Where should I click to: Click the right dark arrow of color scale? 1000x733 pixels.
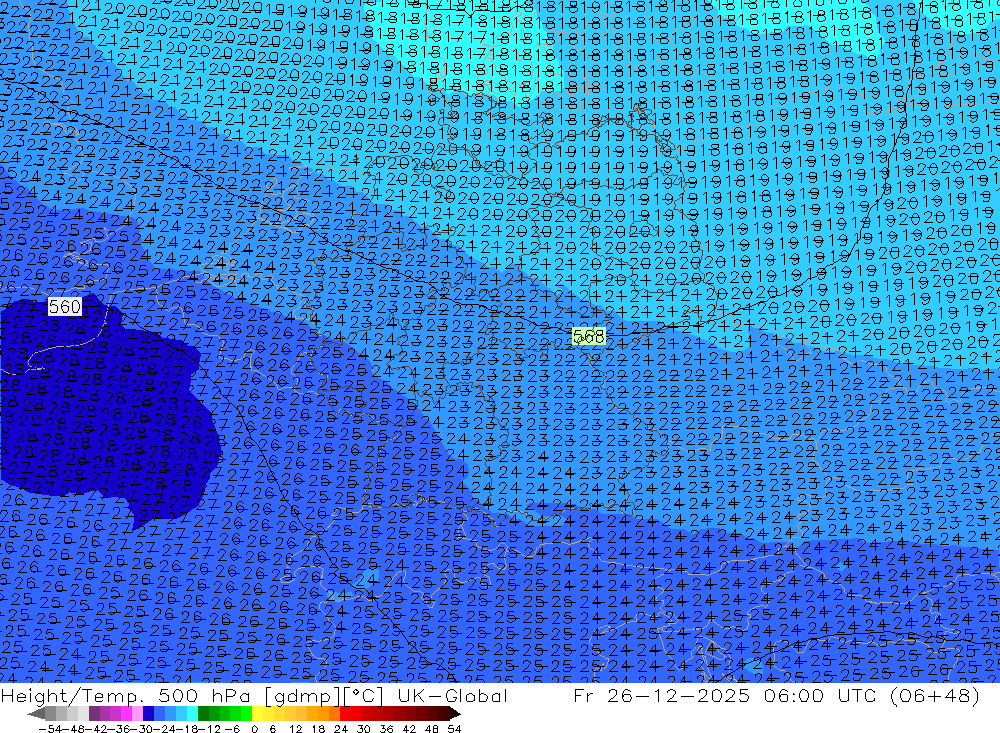pyautogui.click(x=455, y=713)
